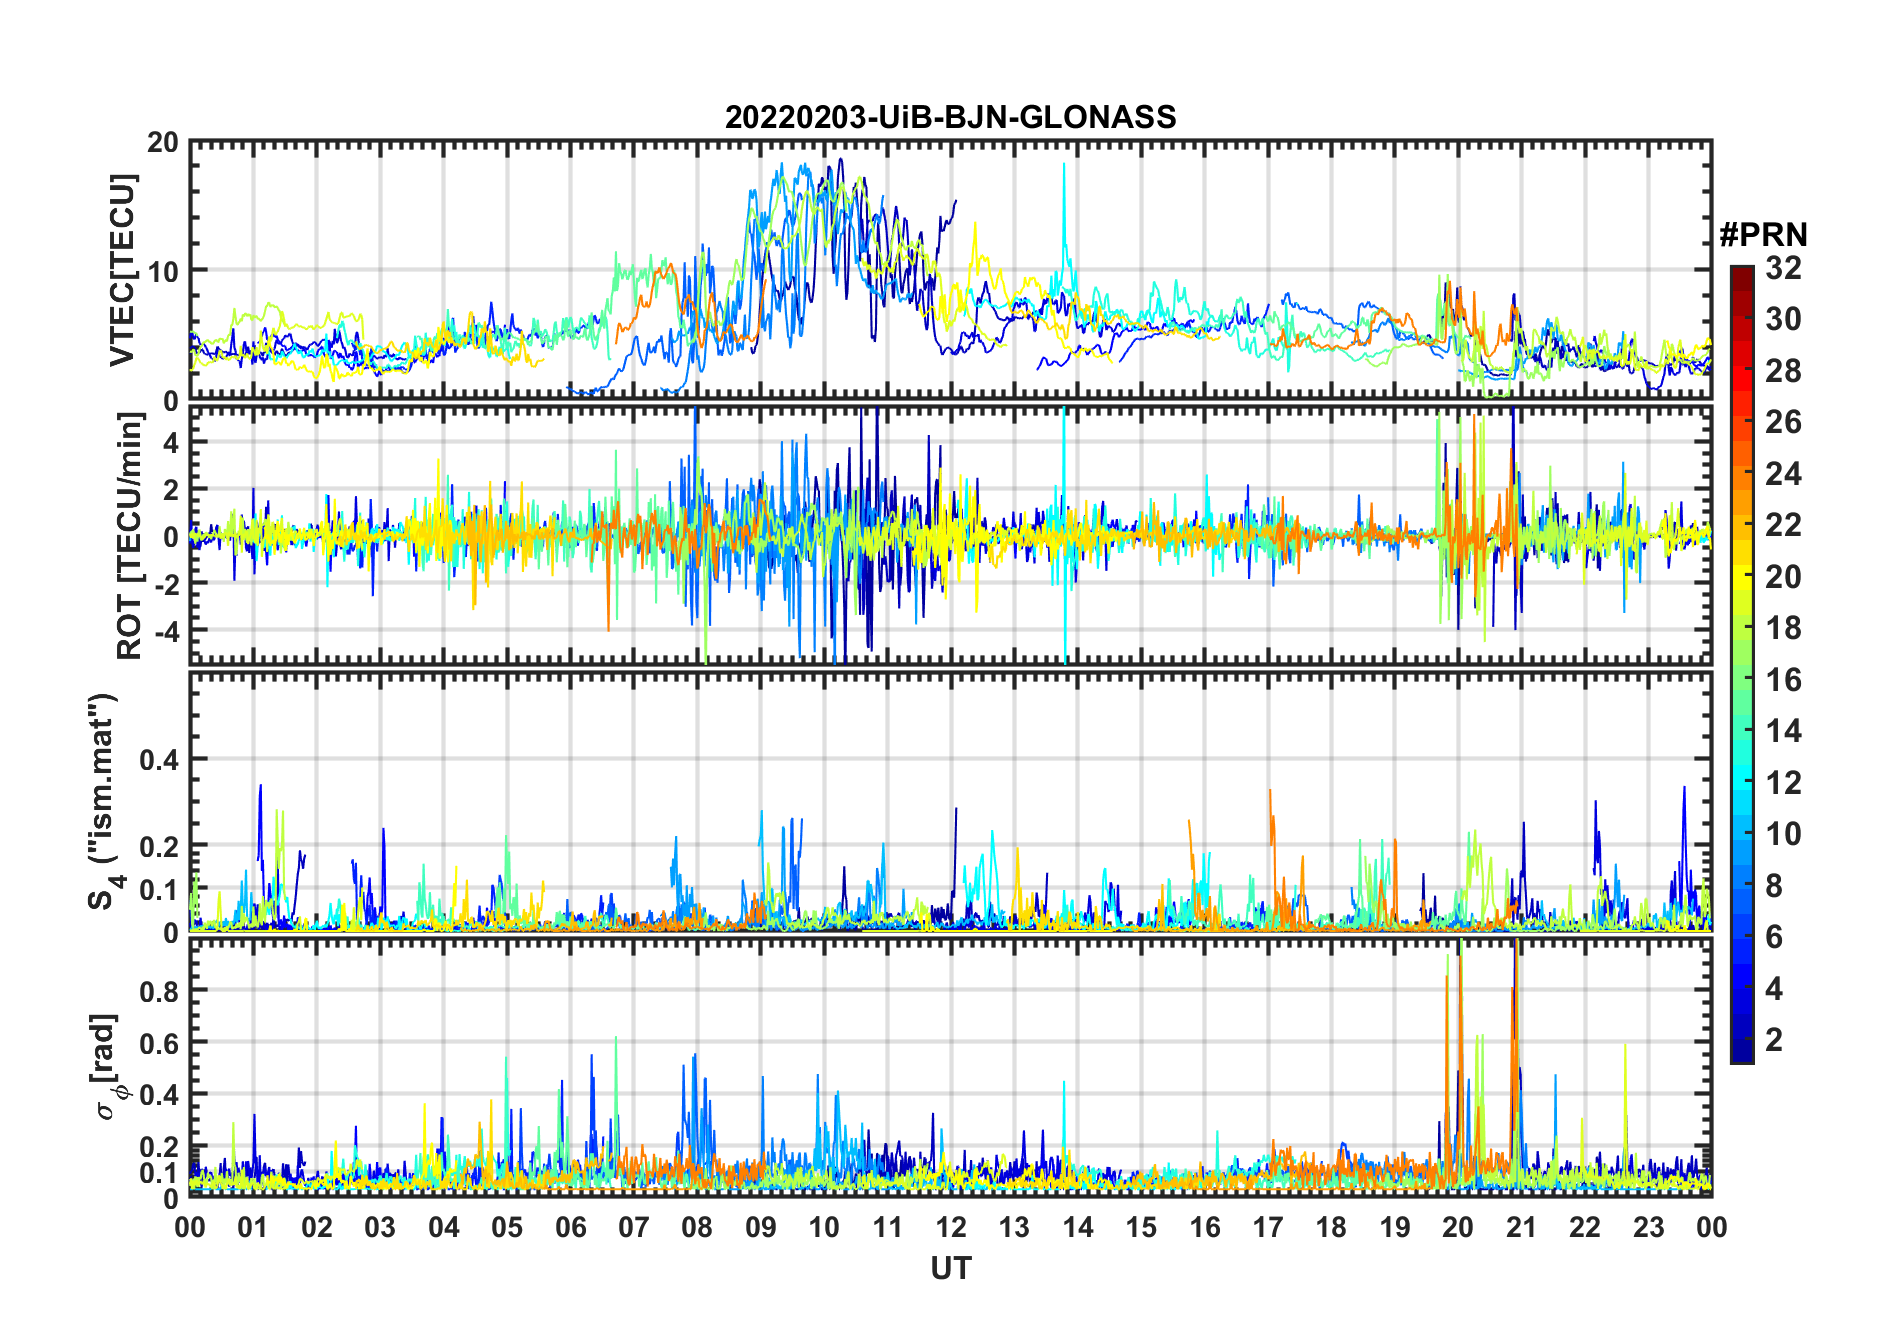Select the UT x-axis label
This screenshot has height=1330, width=1902.
click(x=950, y=1268)
